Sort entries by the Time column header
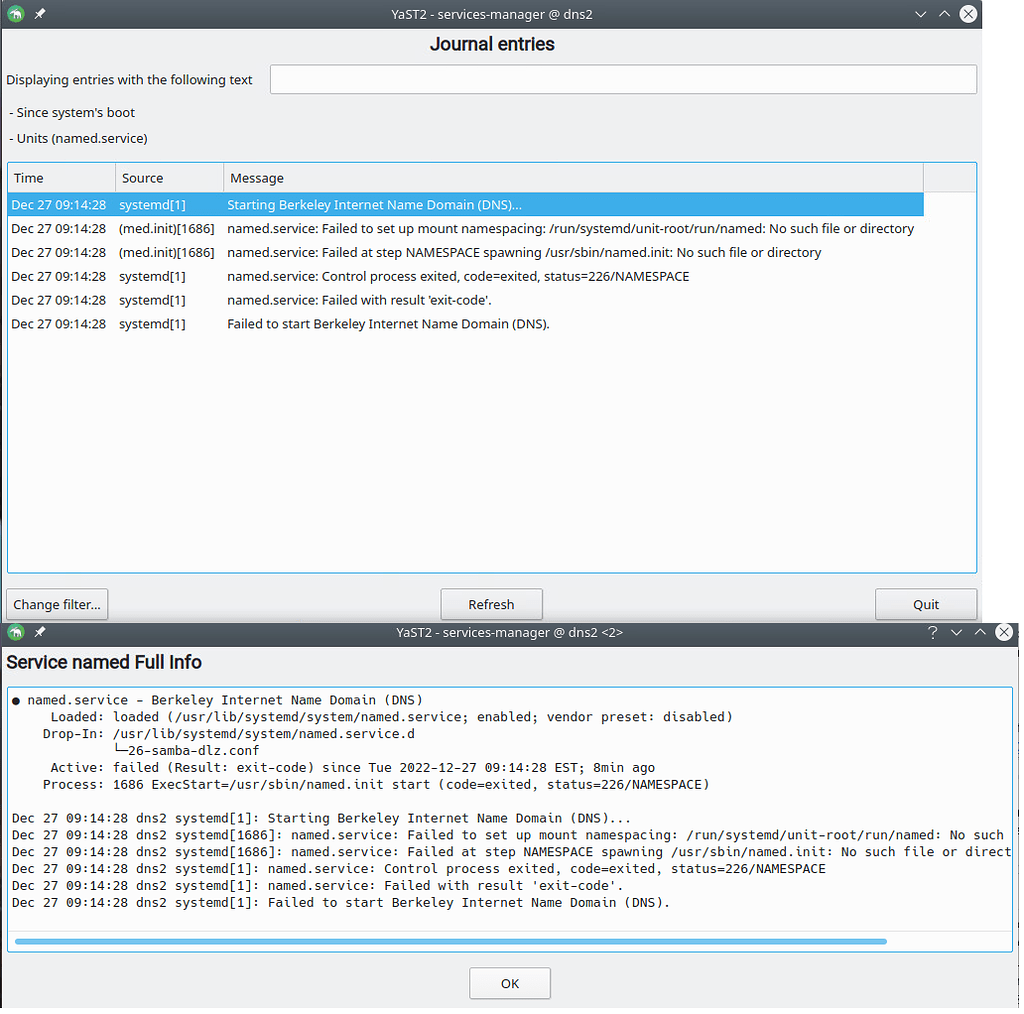The width and height of the screenshot is (1024, 1014). (x=61, y=178)
